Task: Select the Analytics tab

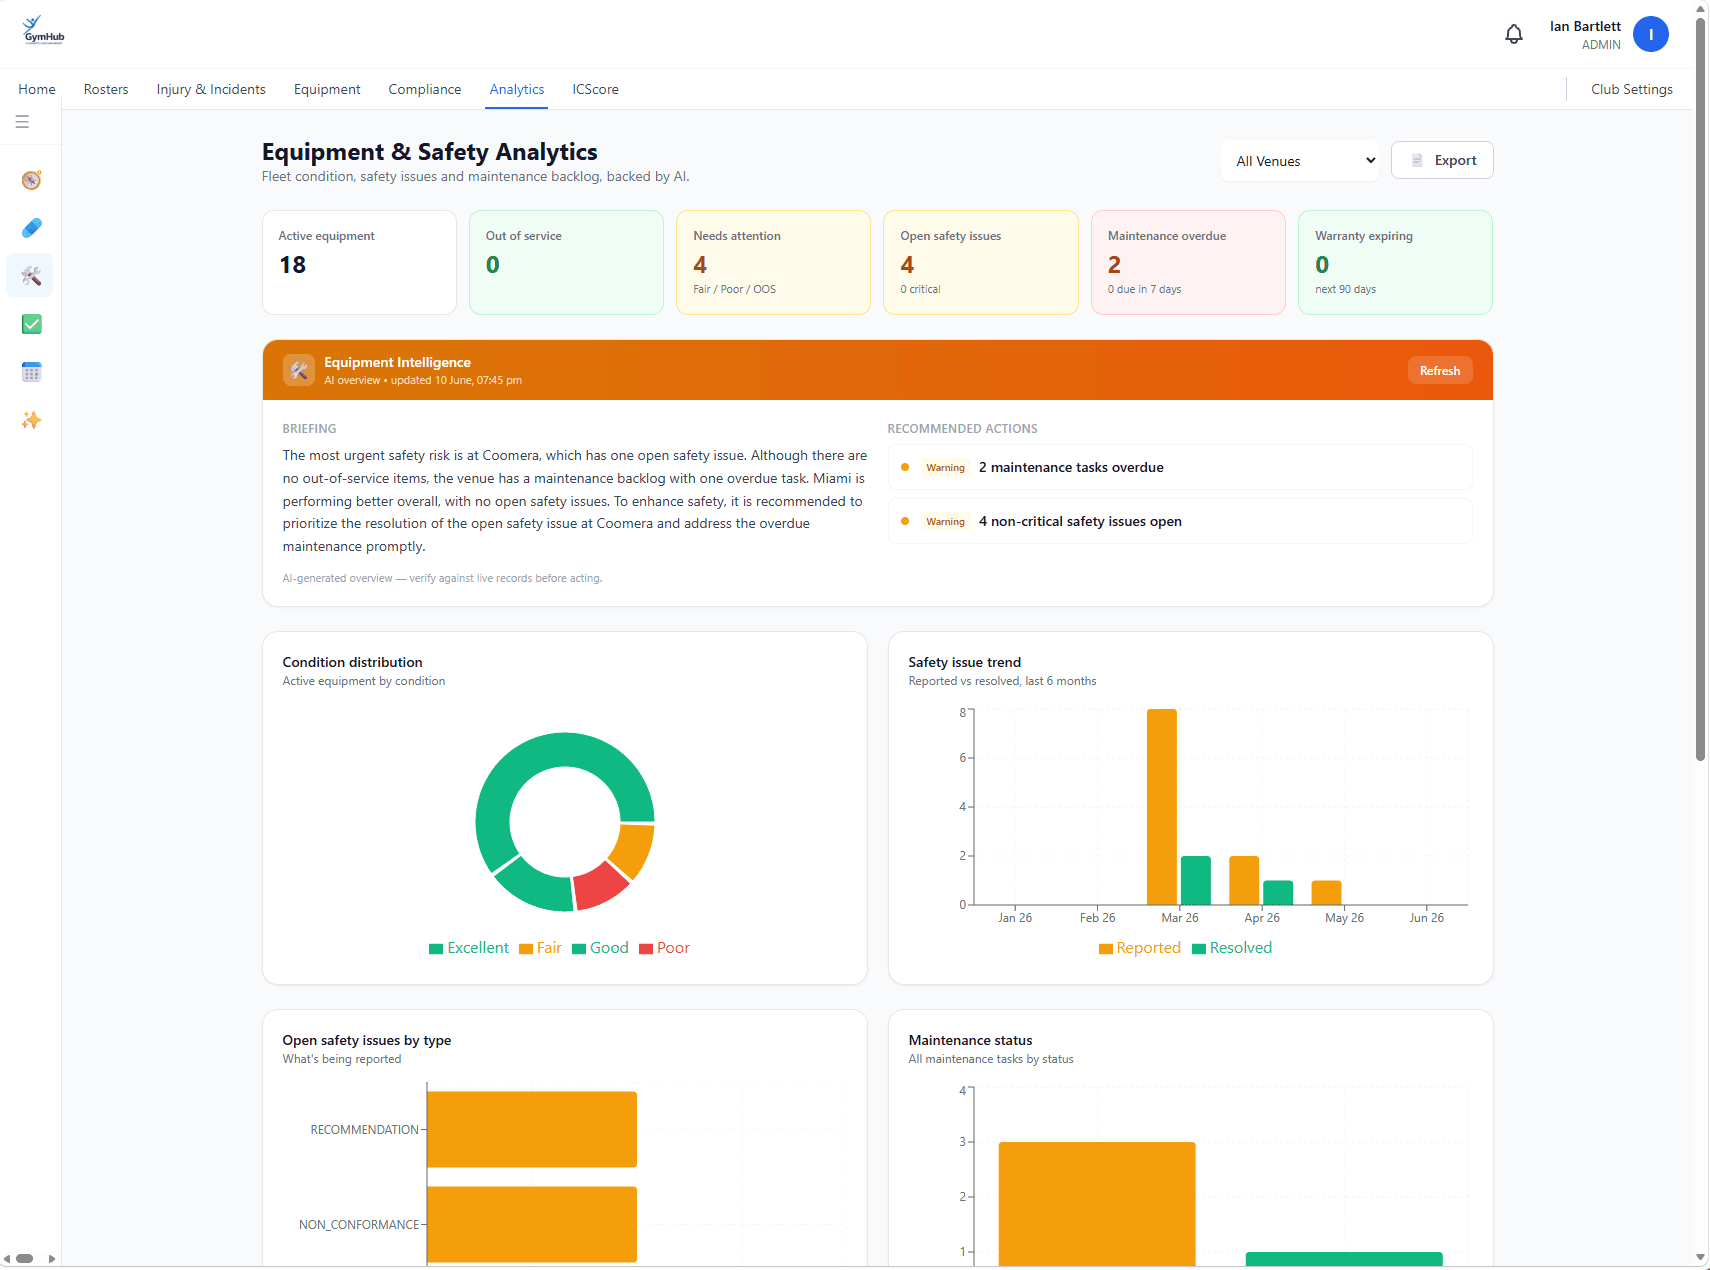Action: pyautogui.click(x=517, y=89)
